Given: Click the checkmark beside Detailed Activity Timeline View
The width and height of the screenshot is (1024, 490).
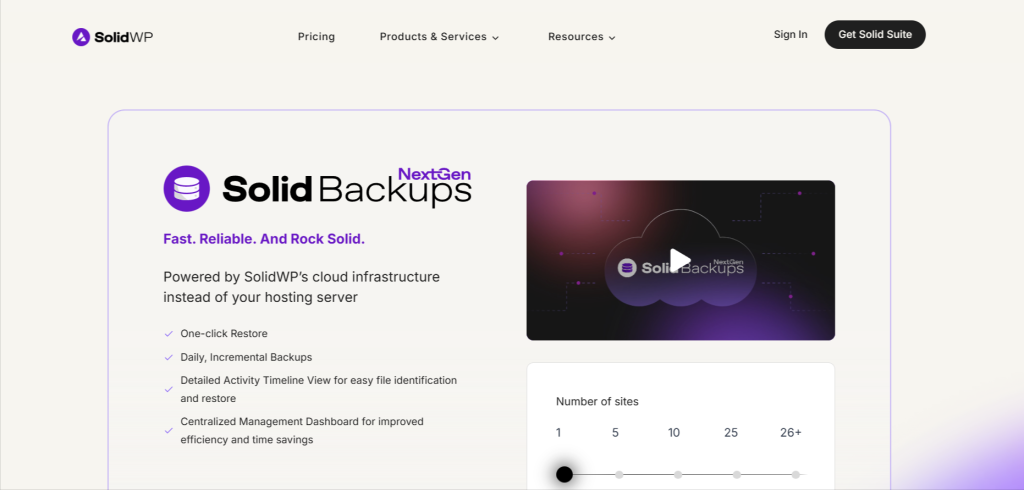Looking at the screenshot, I should [168, 389].
